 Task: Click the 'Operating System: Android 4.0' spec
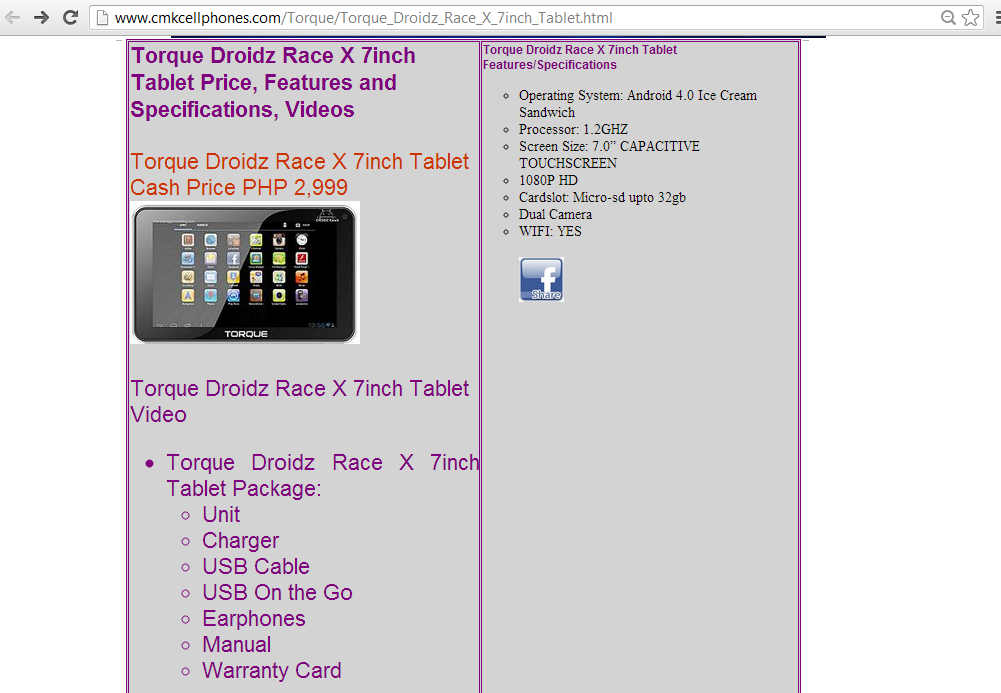[638, 103]
